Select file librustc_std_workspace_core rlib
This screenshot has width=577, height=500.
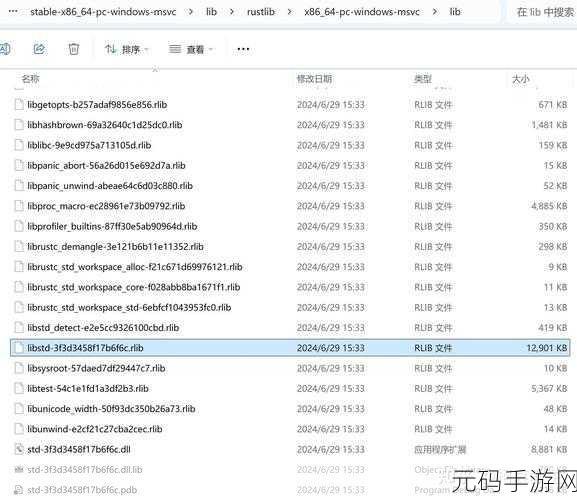pos(134,287)
